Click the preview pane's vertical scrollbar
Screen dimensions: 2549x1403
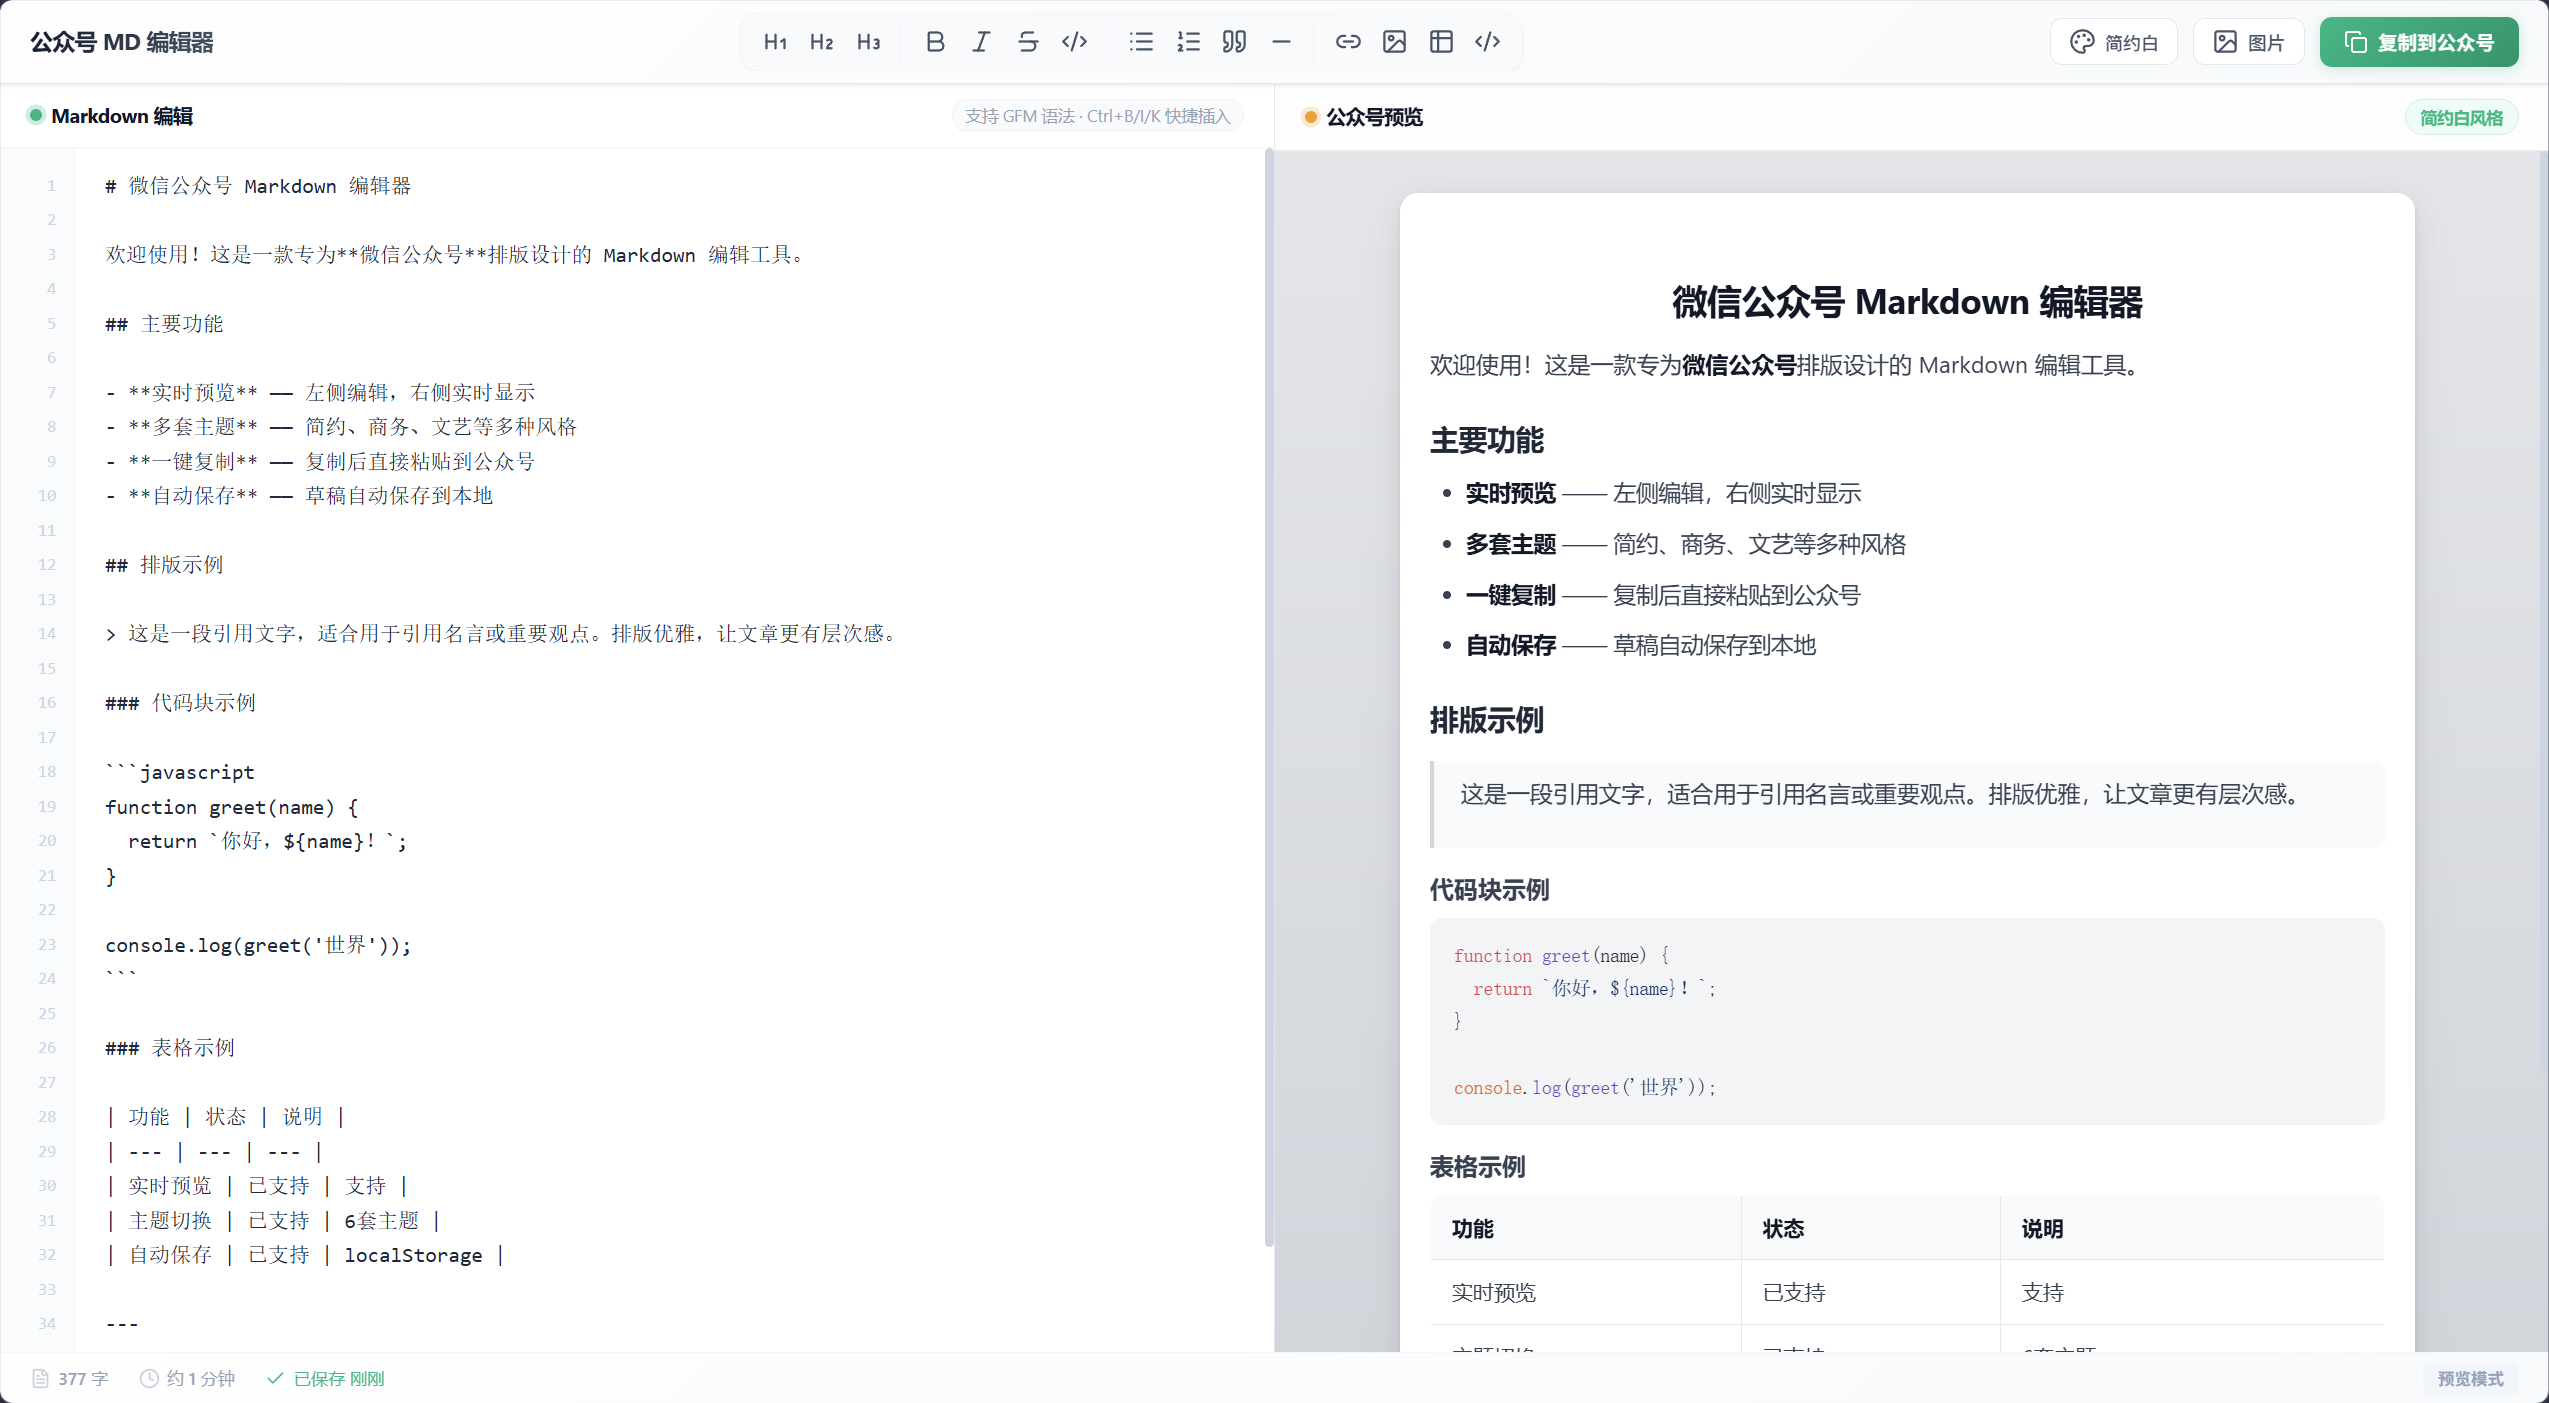click(2543, 612)
